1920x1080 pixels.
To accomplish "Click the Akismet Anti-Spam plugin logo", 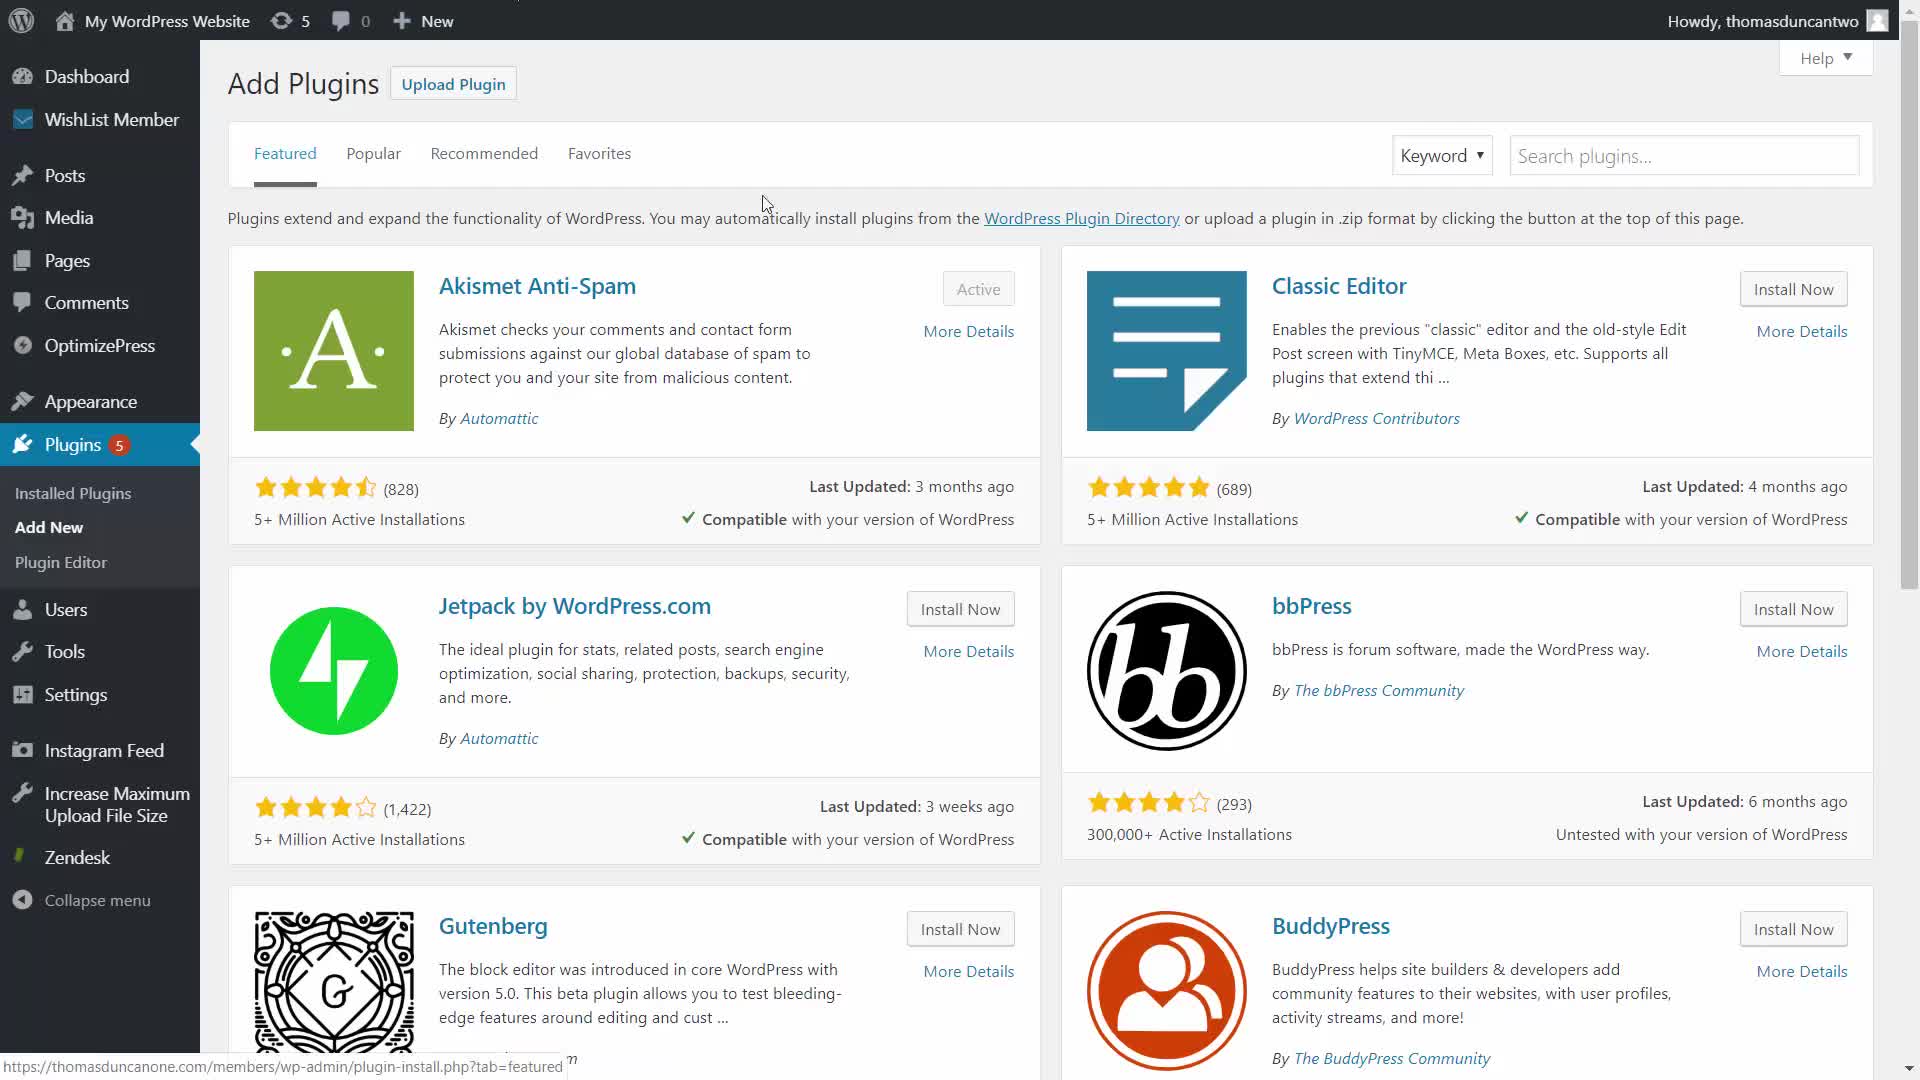I will pyautogui.click(x=334, y=351).
